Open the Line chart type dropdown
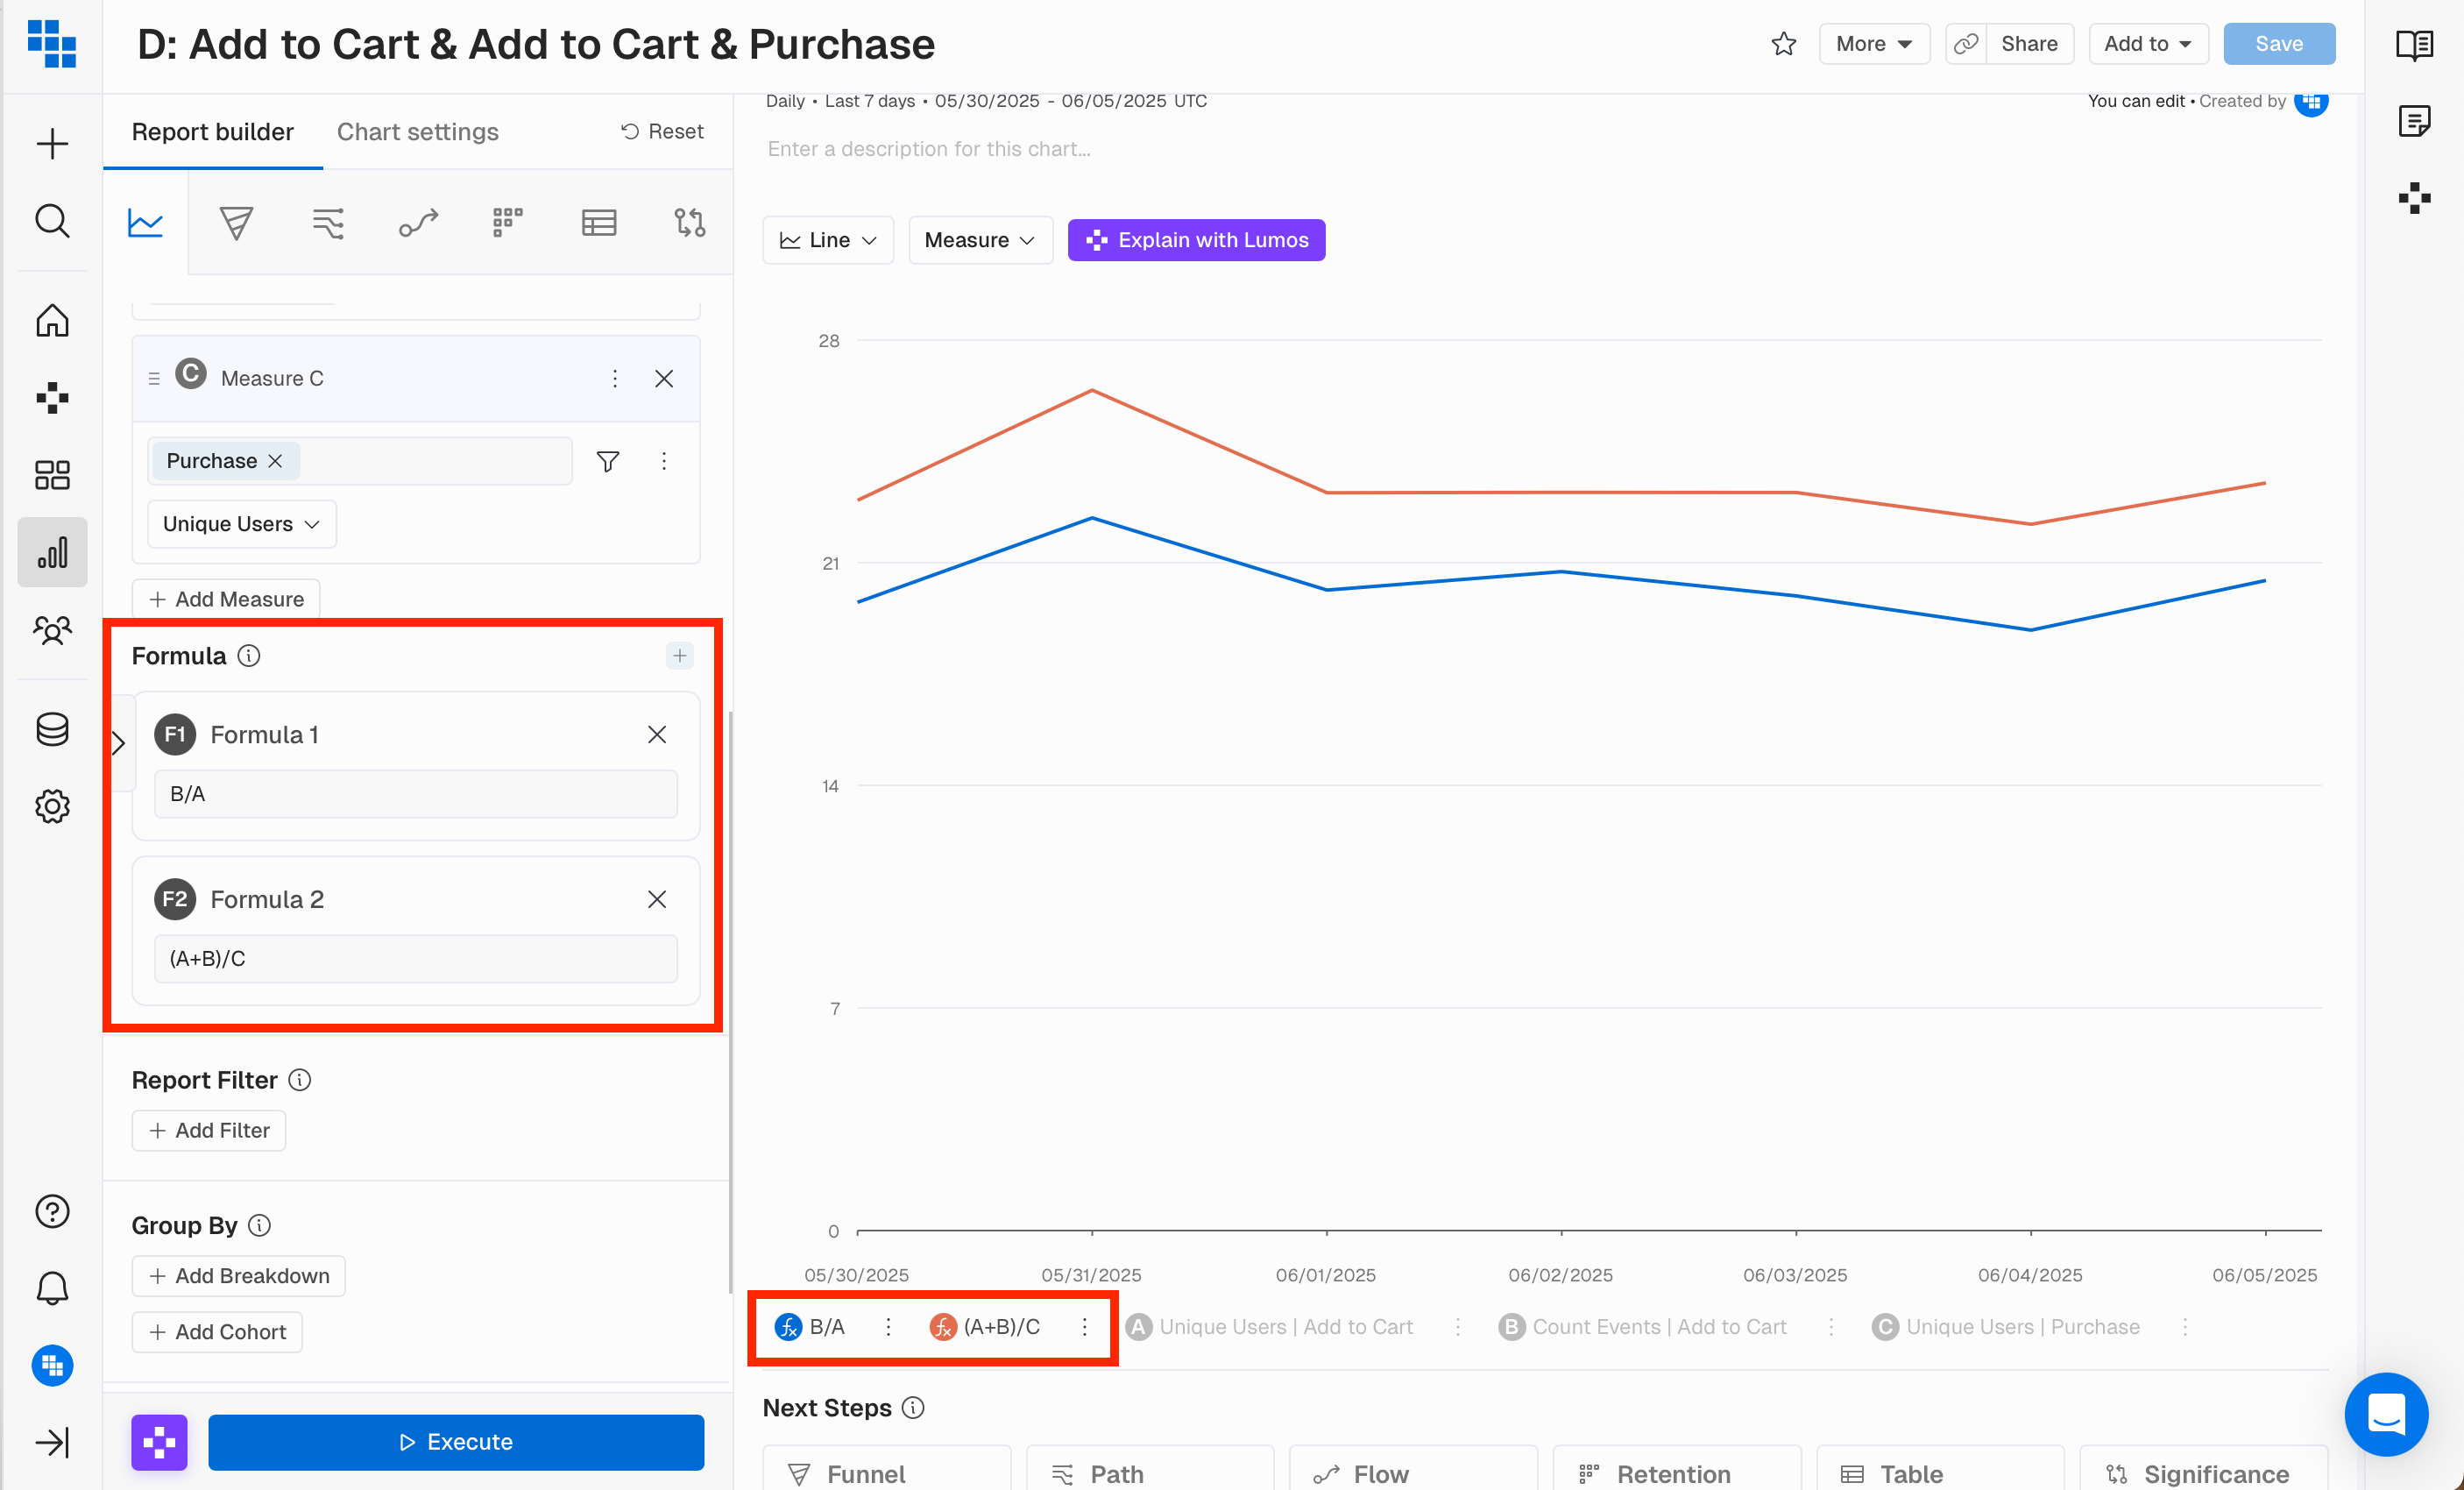2464x1490 pixels. coord(828,240)
